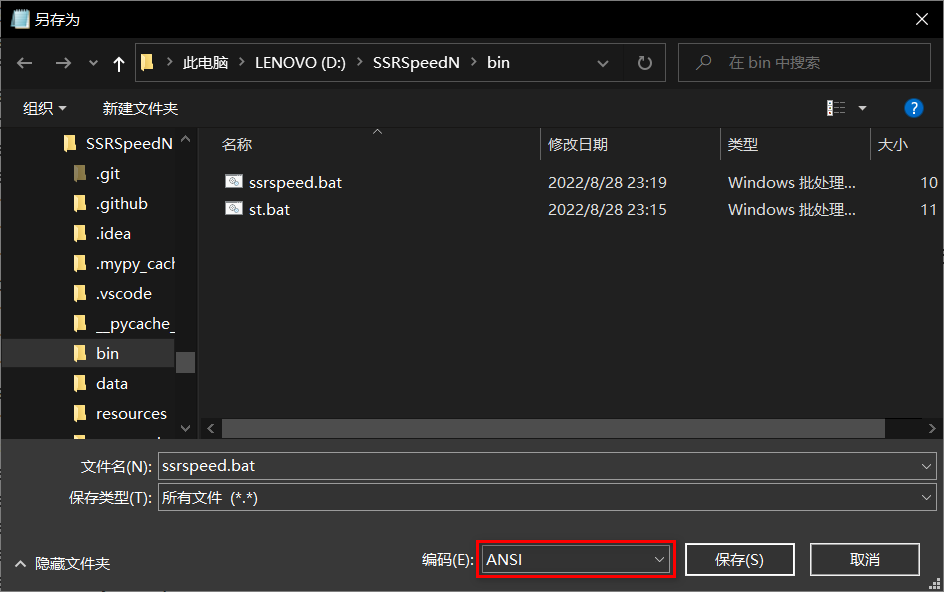Open the 保存类型 file type dropdown

click(x=925, y=497)
